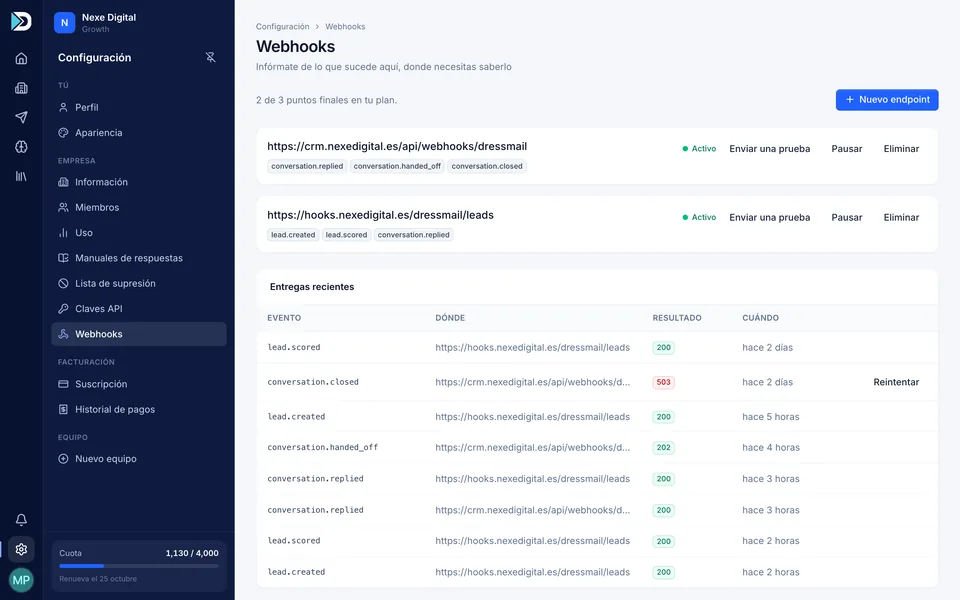Click the Uso bar chart icon

point(63,233)
